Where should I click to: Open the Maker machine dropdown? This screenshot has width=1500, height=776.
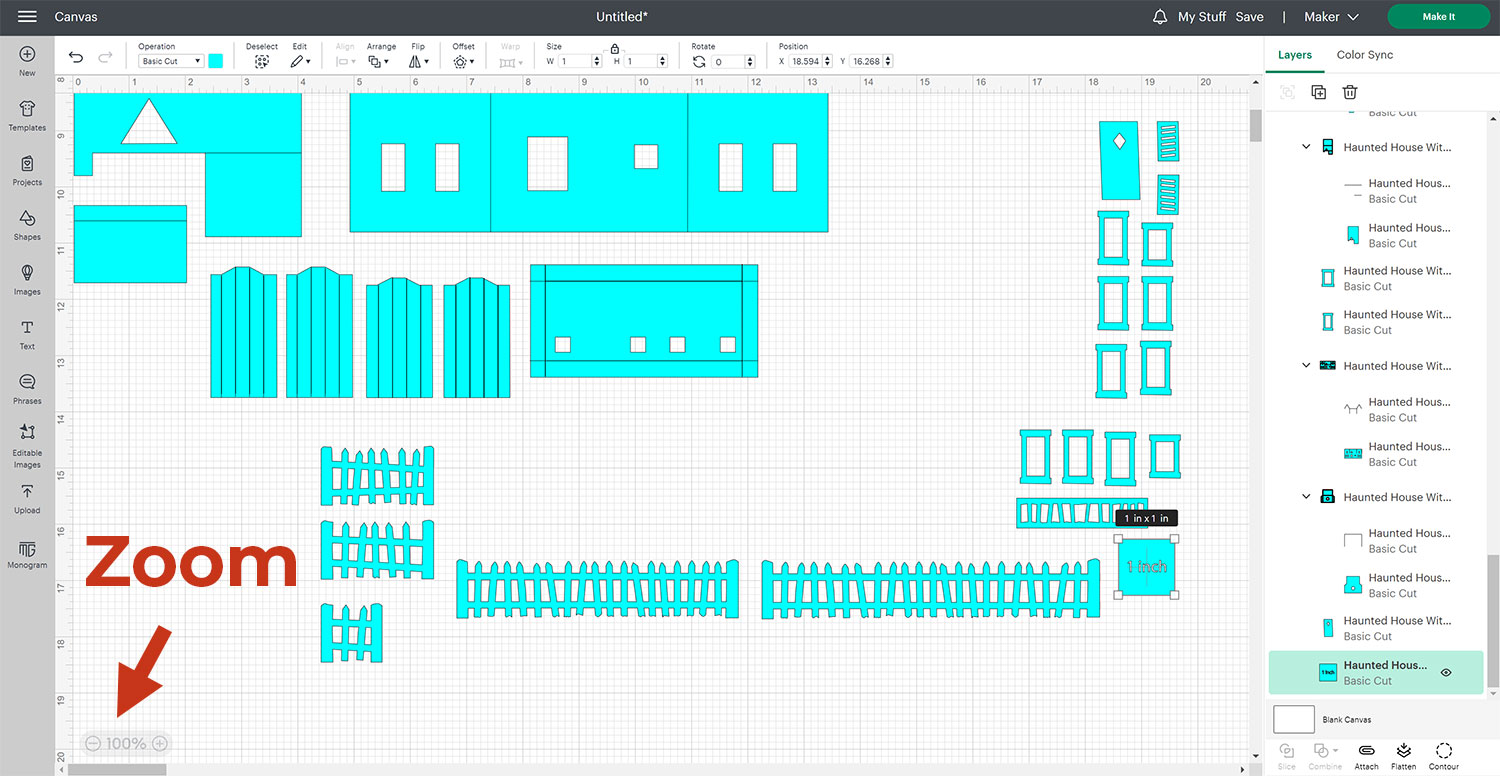1331,17
